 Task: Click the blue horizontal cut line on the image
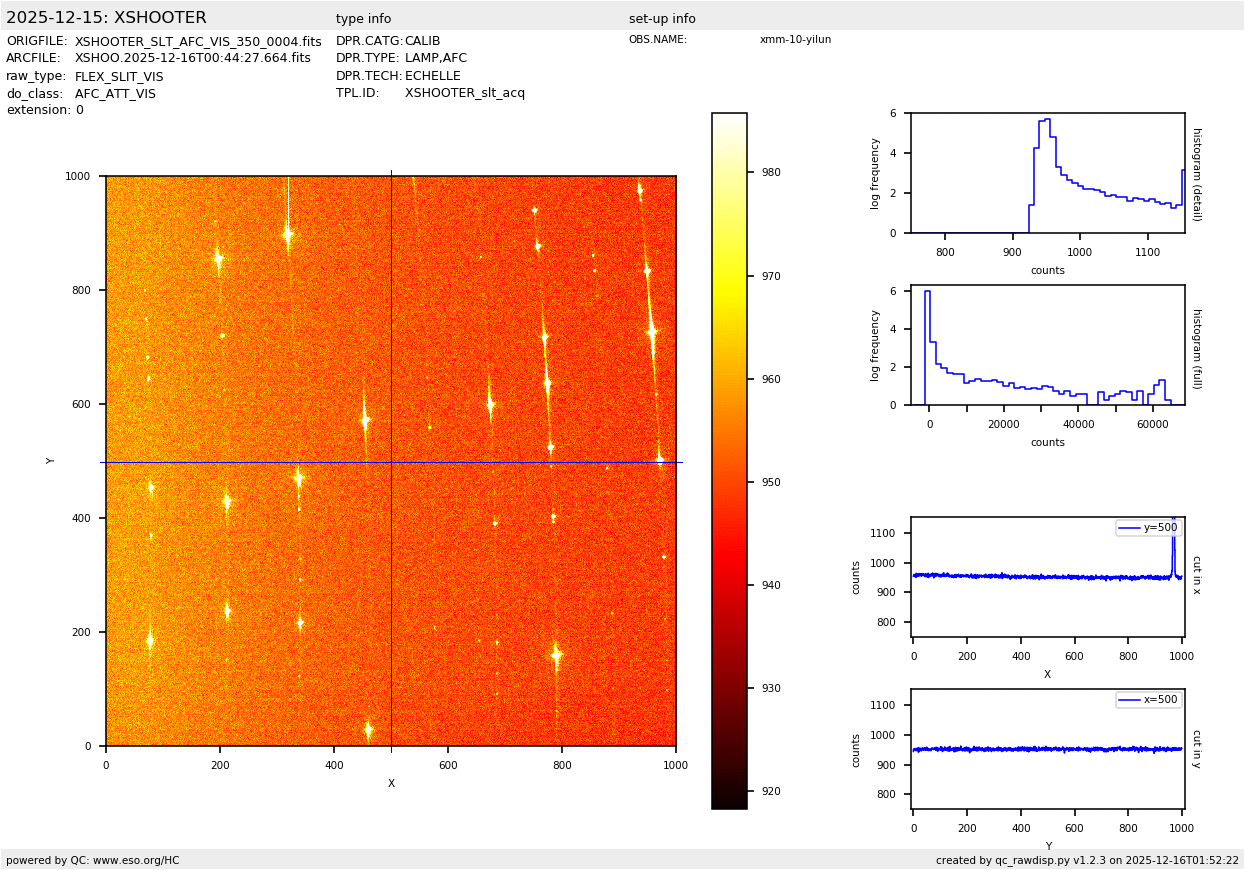coord(250,462)
